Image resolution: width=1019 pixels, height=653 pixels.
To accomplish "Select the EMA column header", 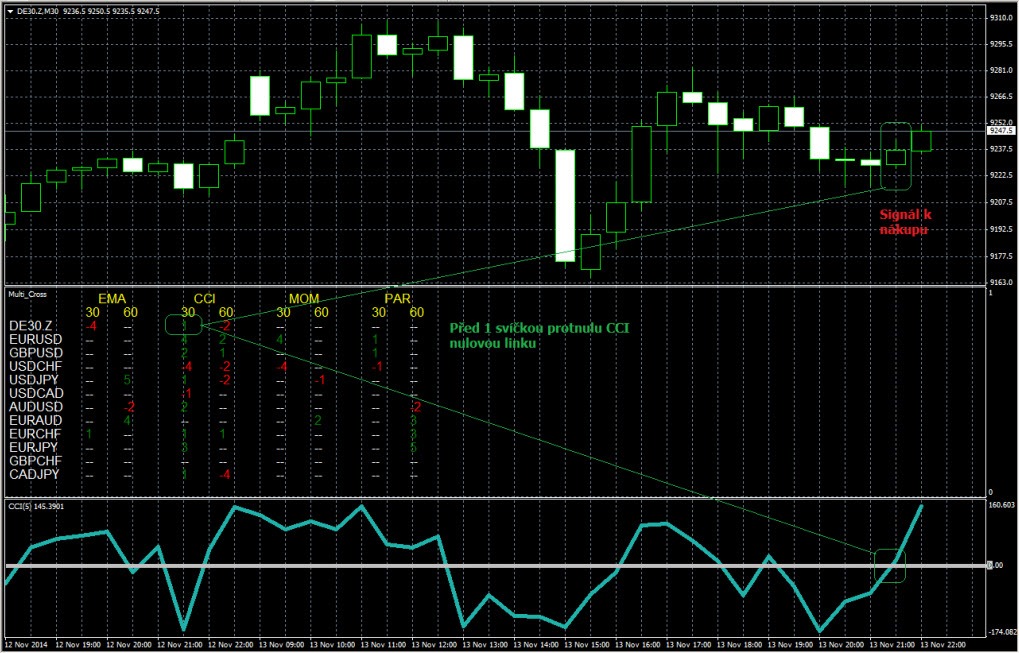I will pos(111,298).
